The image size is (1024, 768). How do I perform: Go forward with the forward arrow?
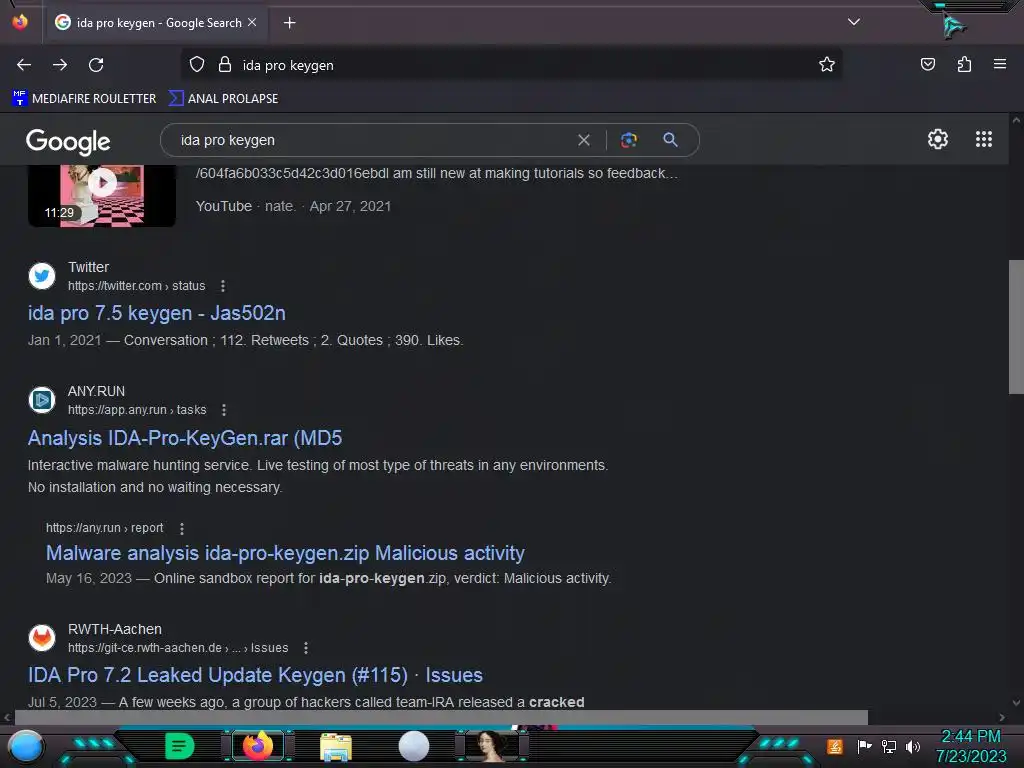coord(60,65)
